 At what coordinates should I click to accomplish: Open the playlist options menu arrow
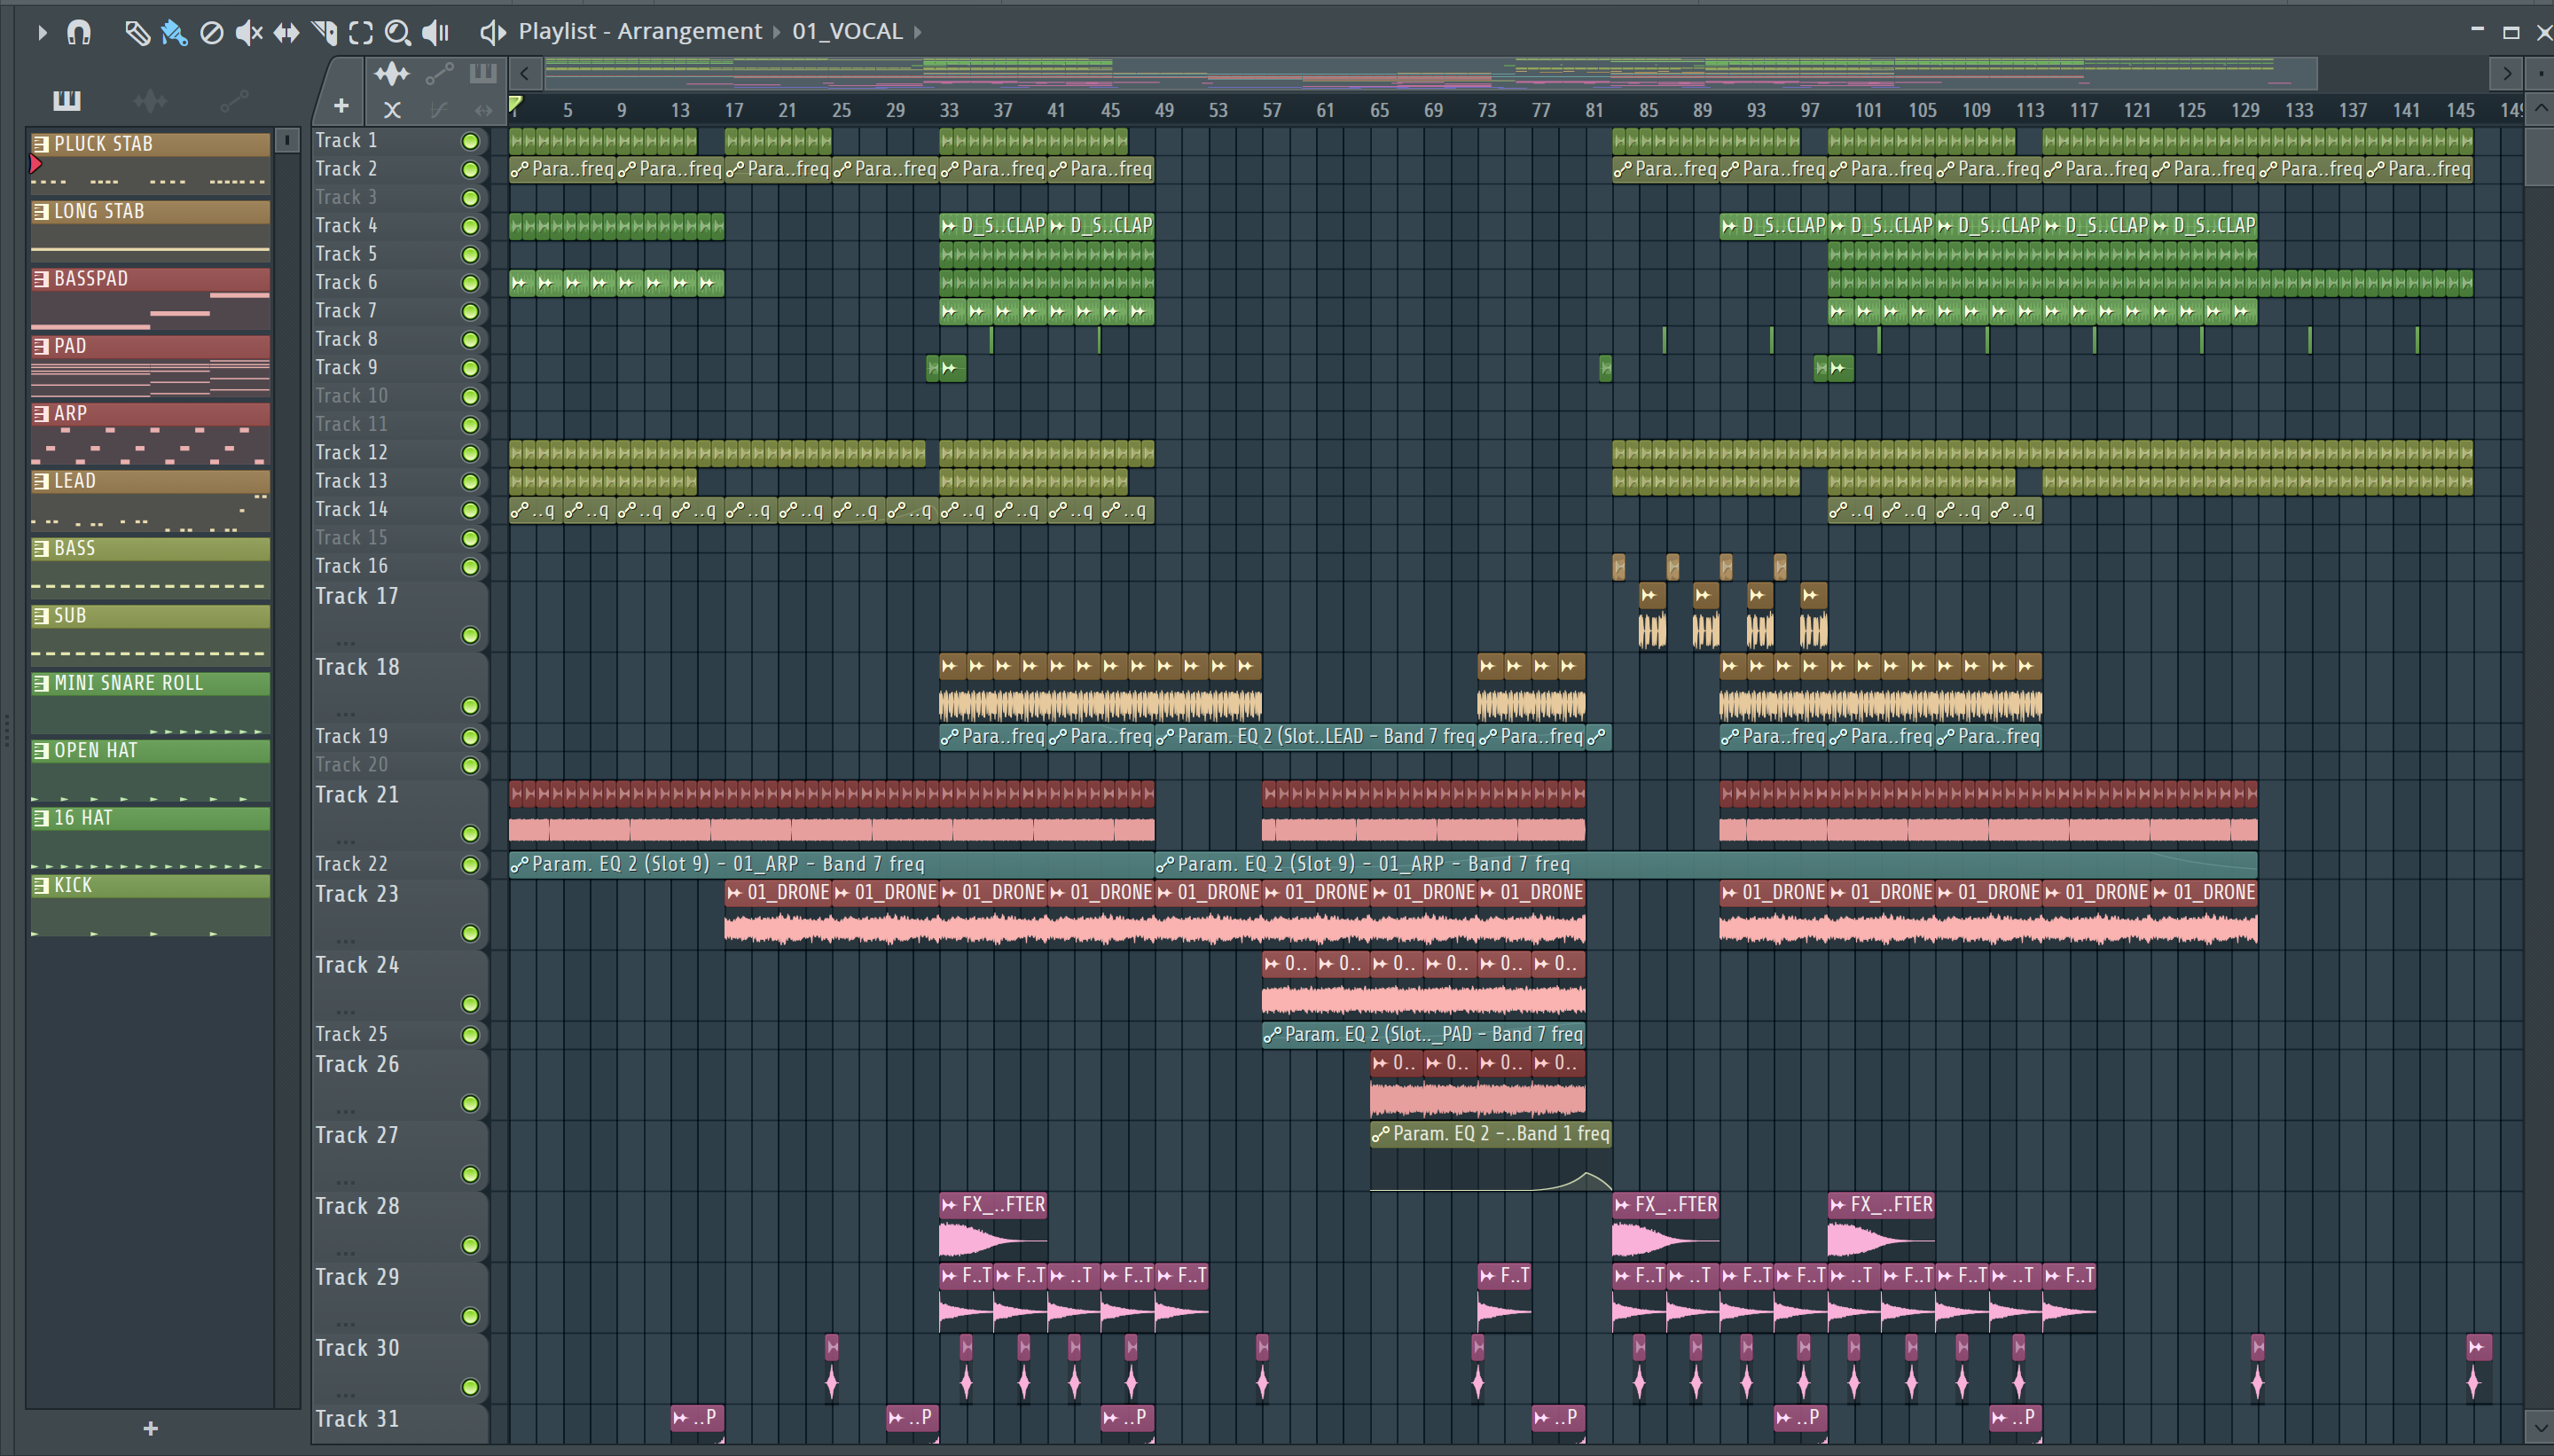(x=41, y=32)
